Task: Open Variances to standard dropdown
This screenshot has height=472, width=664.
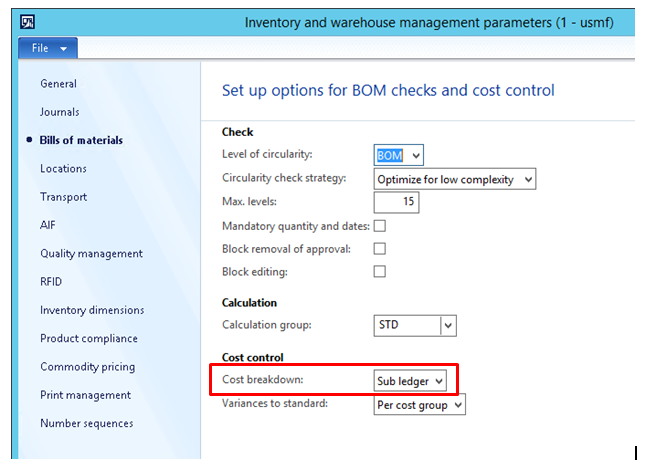Action: point(458,405)
